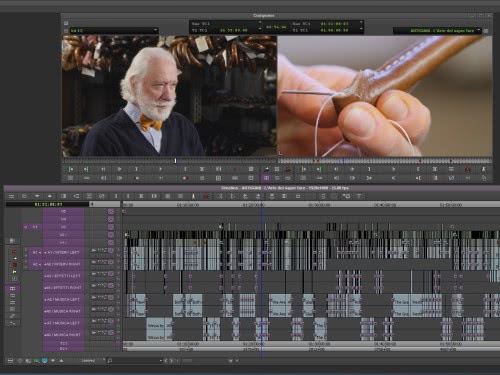Image resolution: width=500 pixels, height=375 pixels.
Task: Click the up-triangle icon in timeline top toolbar
Action: pos(50,196)
